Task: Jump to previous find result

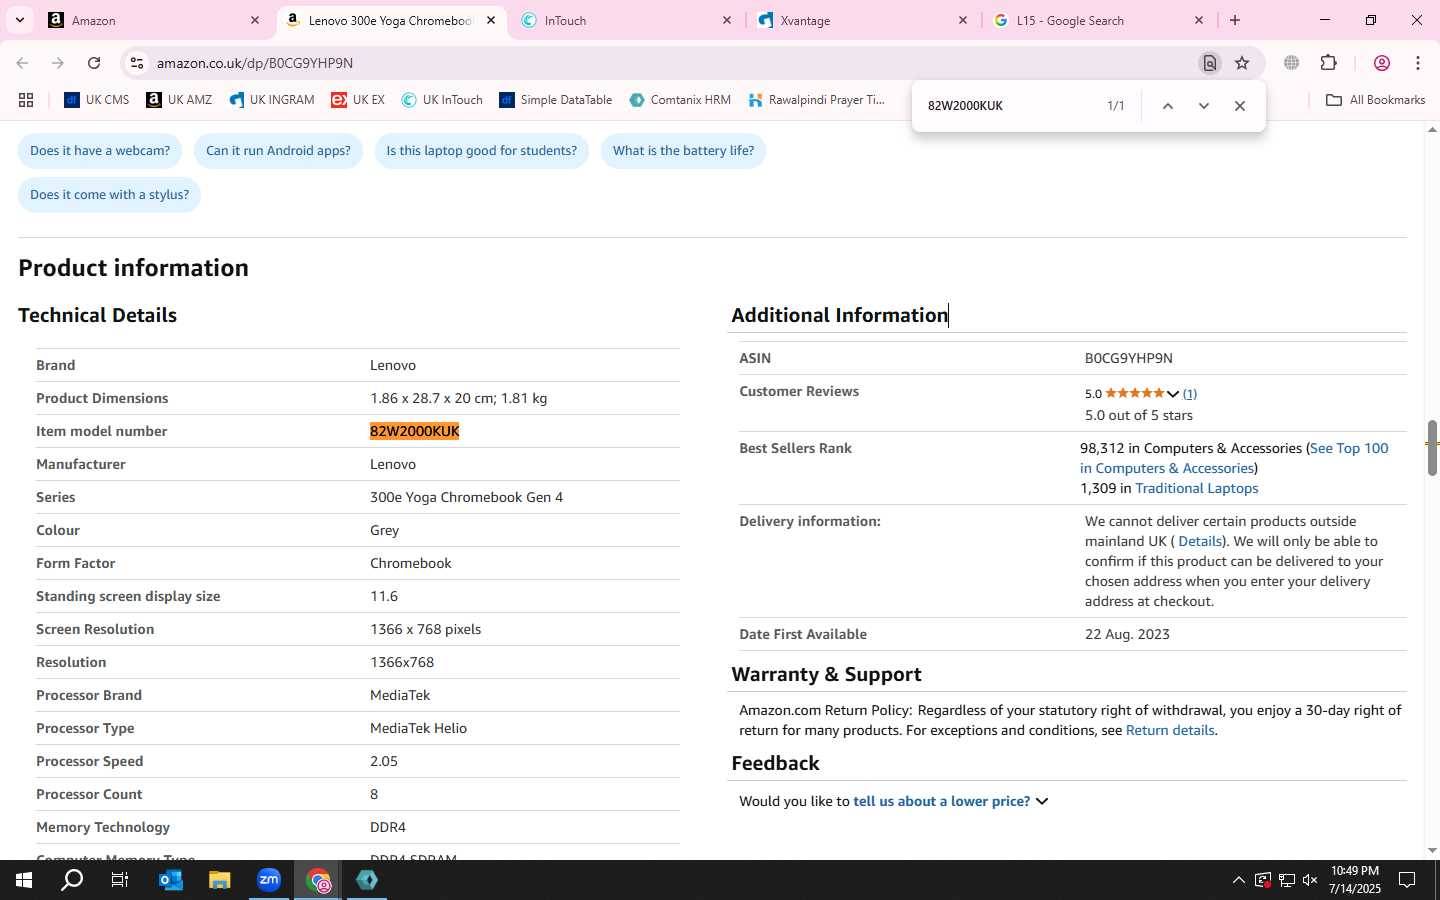Action: (x=1167, y=106)
